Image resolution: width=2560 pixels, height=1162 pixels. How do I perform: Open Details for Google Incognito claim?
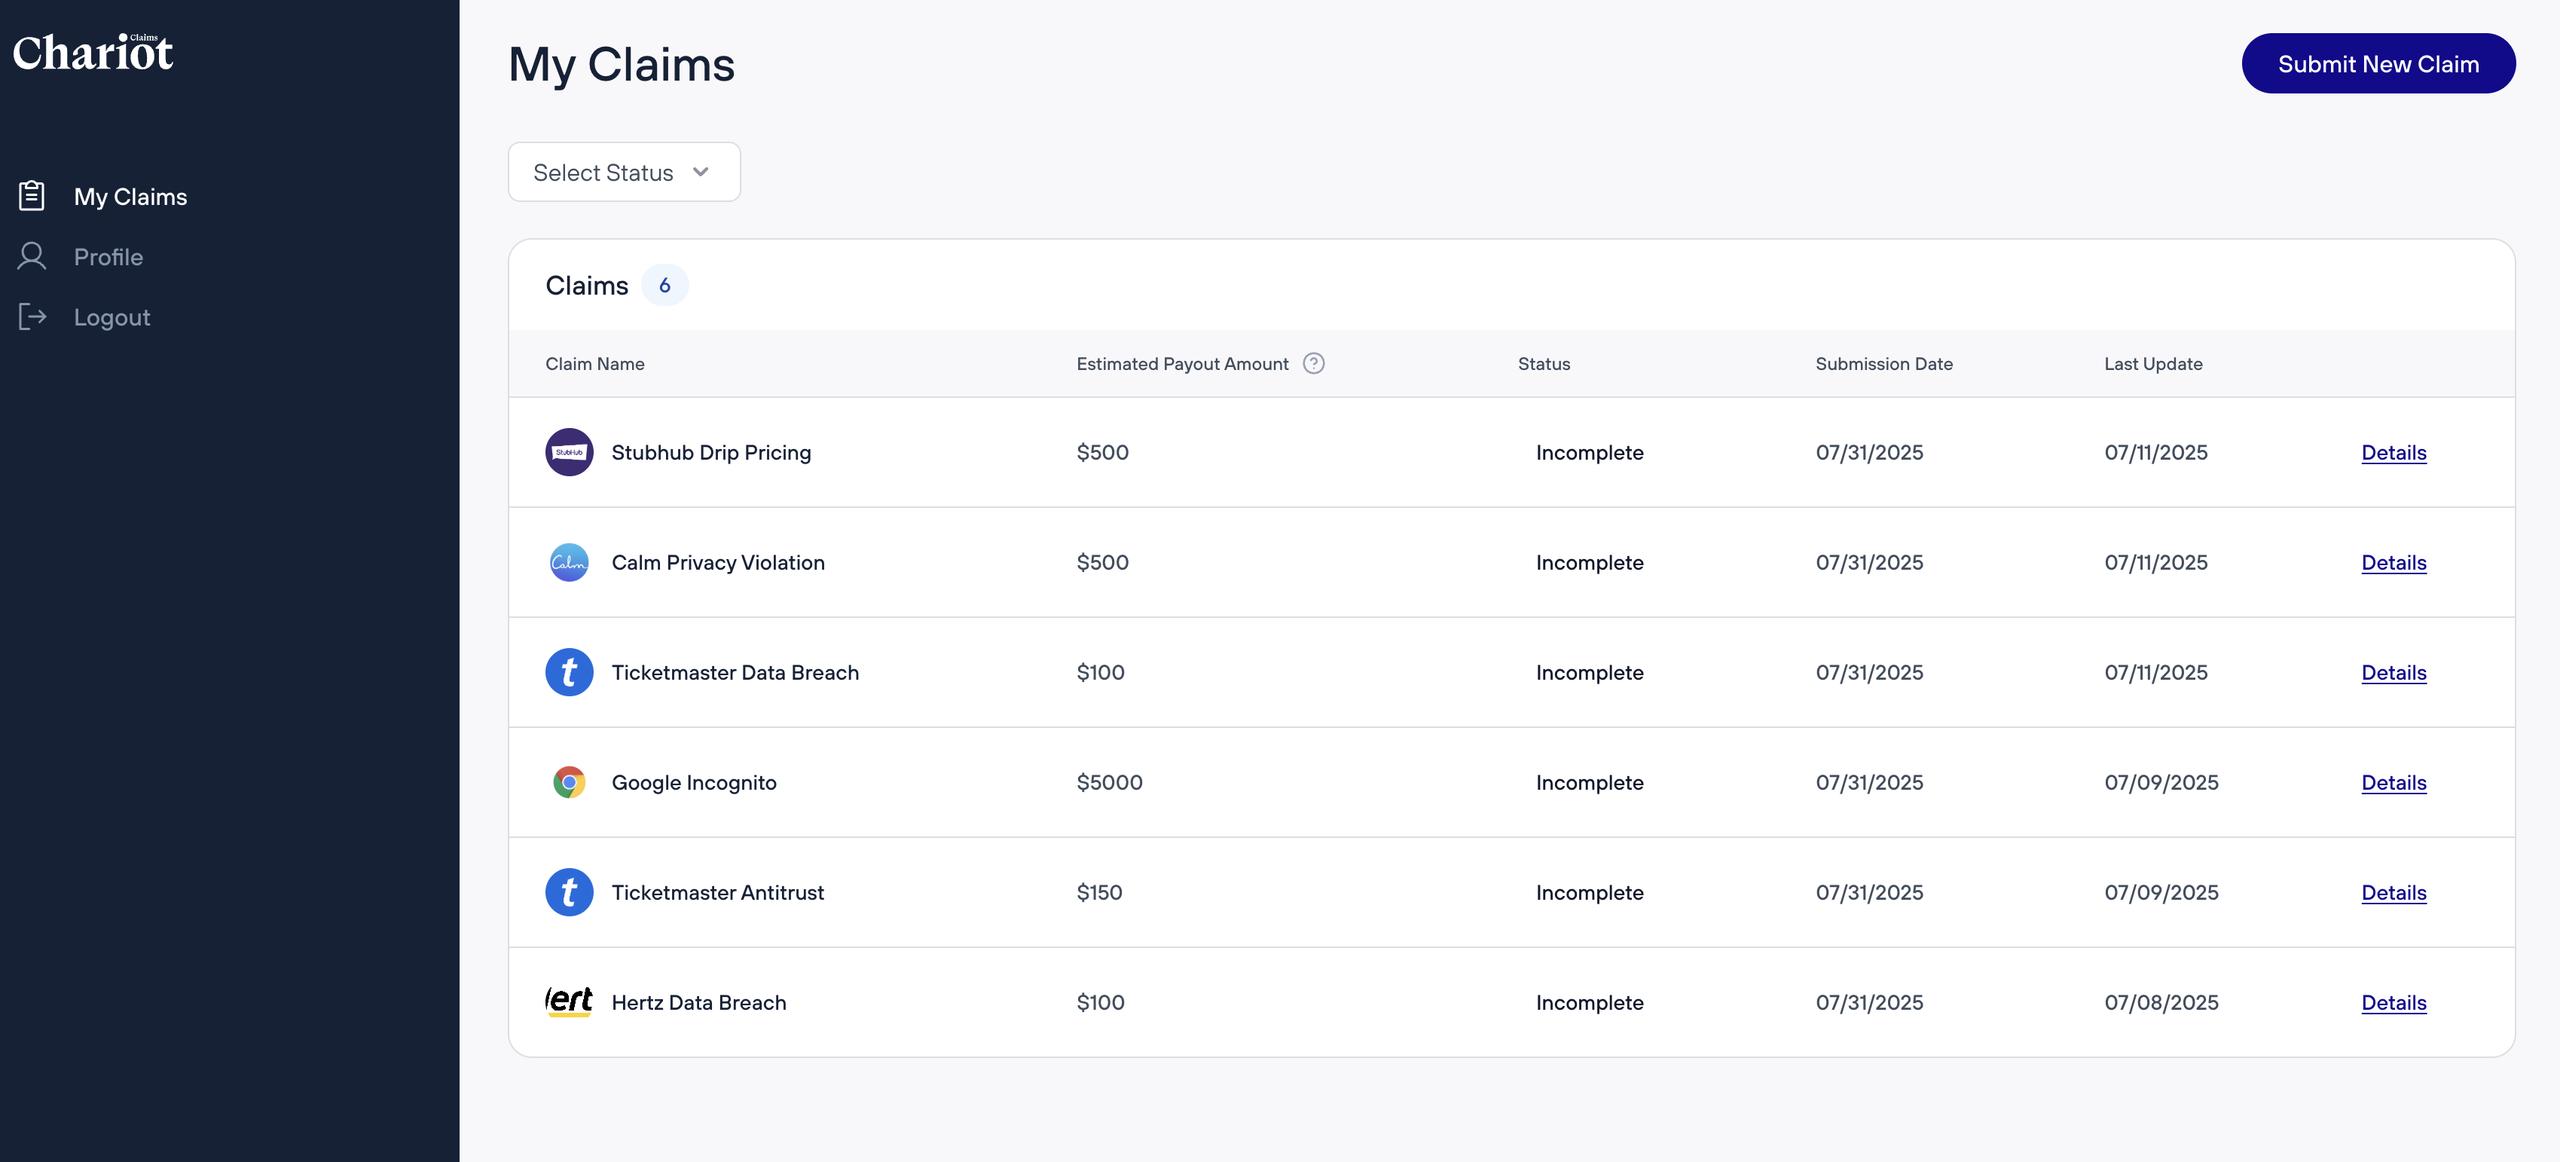click(2393, 782)
